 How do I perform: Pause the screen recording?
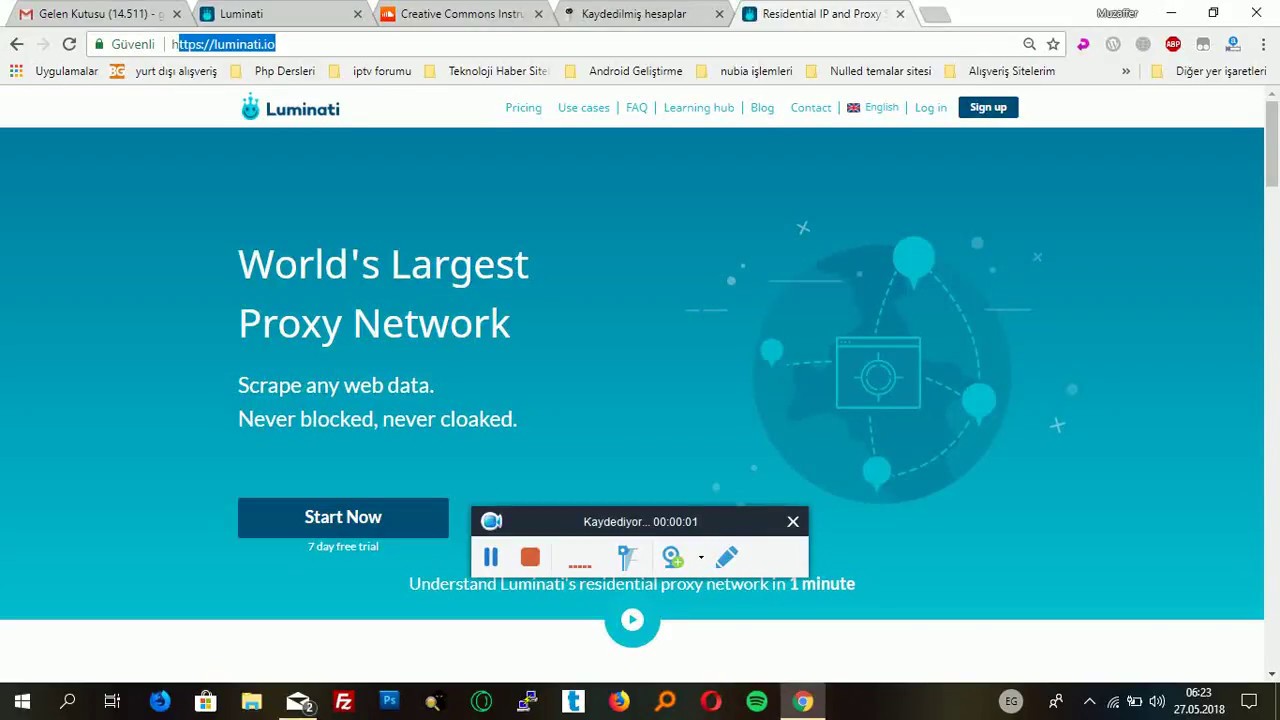[x=491, y=557]
